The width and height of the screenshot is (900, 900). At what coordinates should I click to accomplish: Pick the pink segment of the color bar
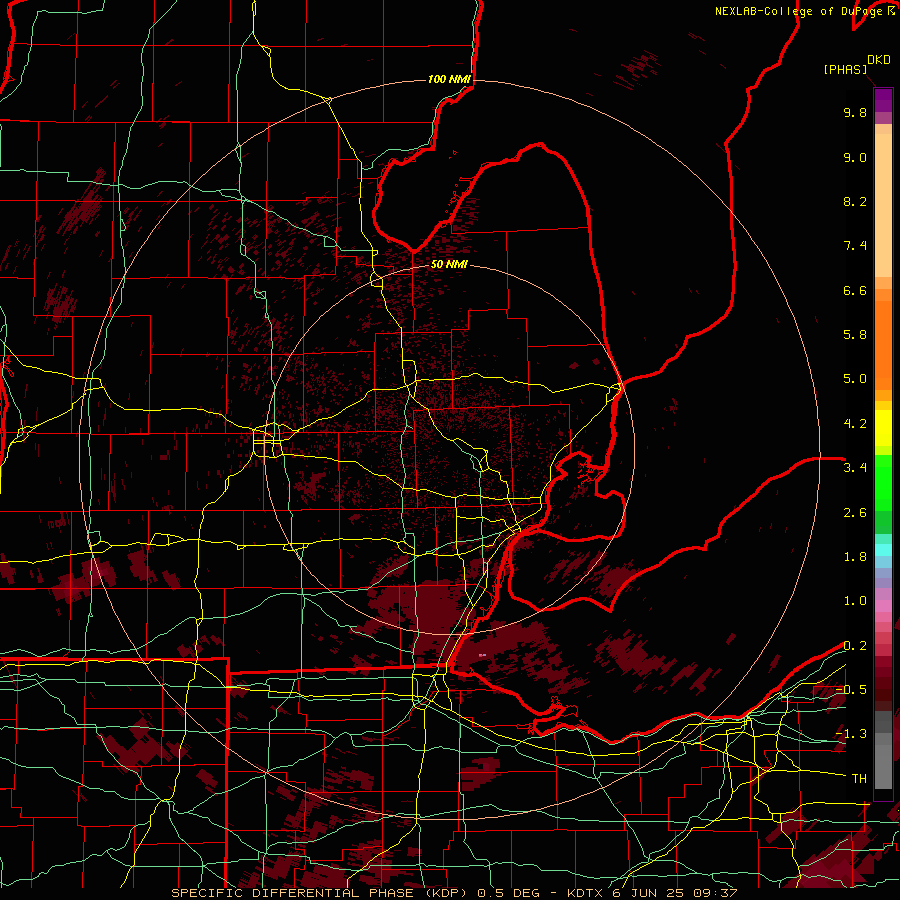point(883,606)
